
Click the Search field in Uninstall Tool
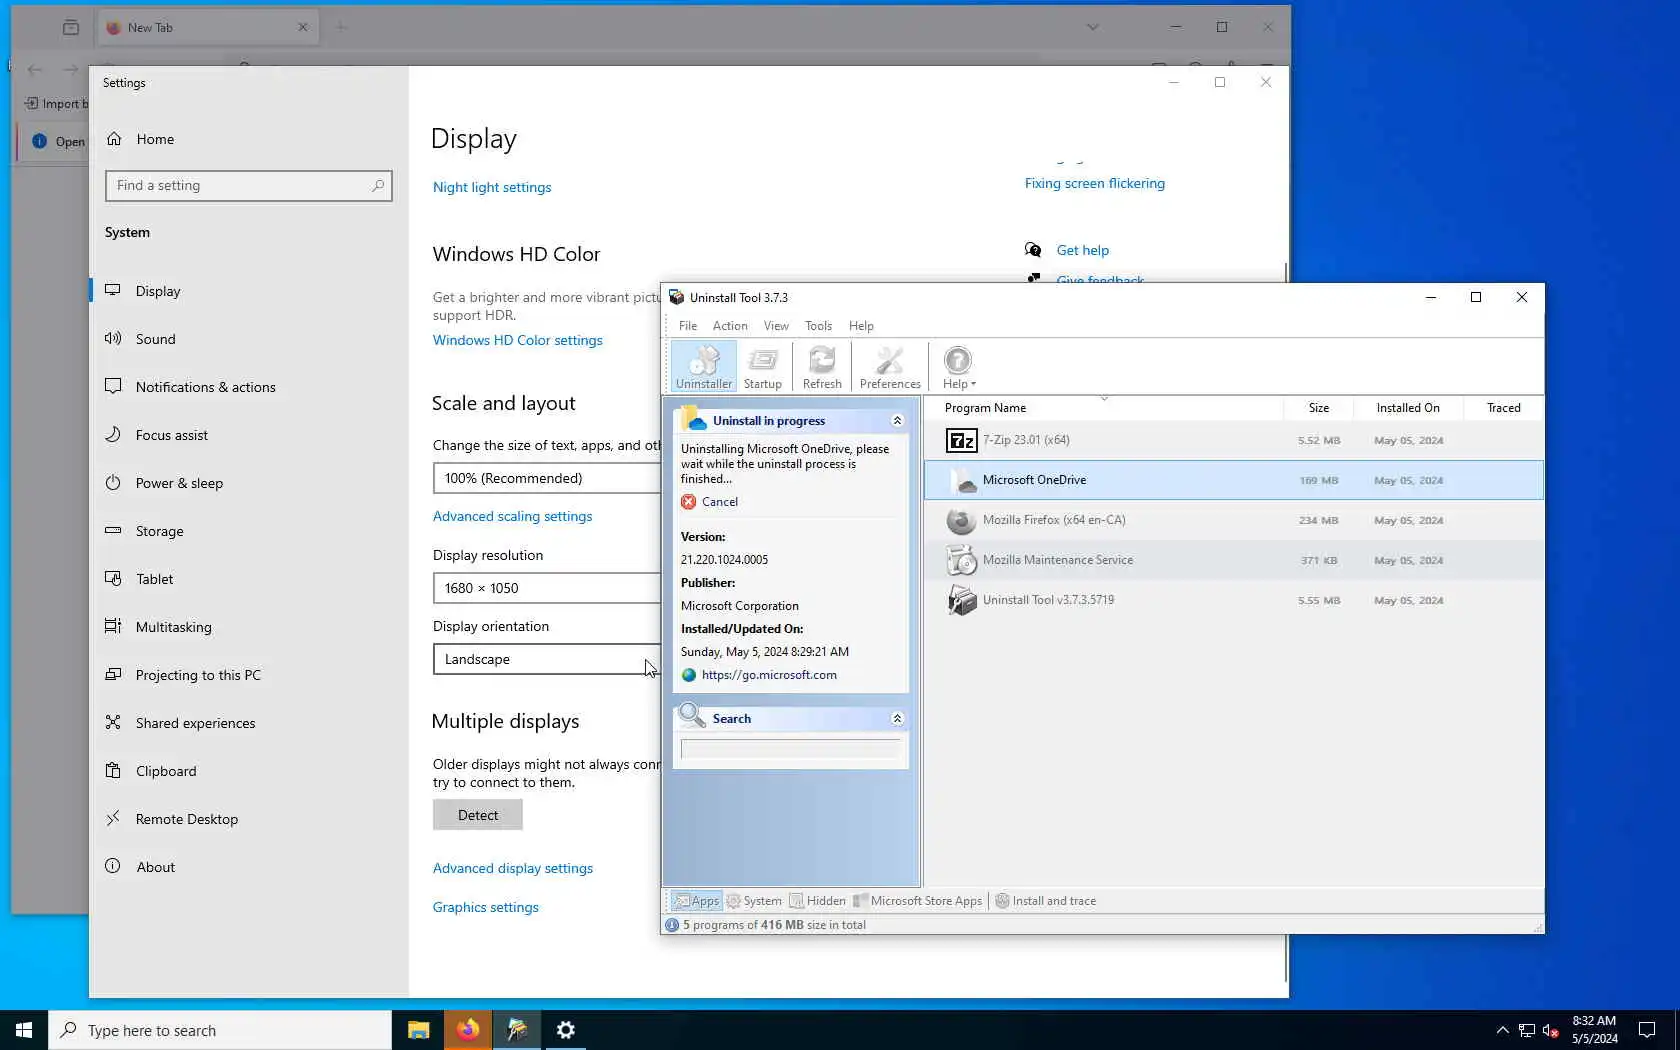(x=790, y=748)
